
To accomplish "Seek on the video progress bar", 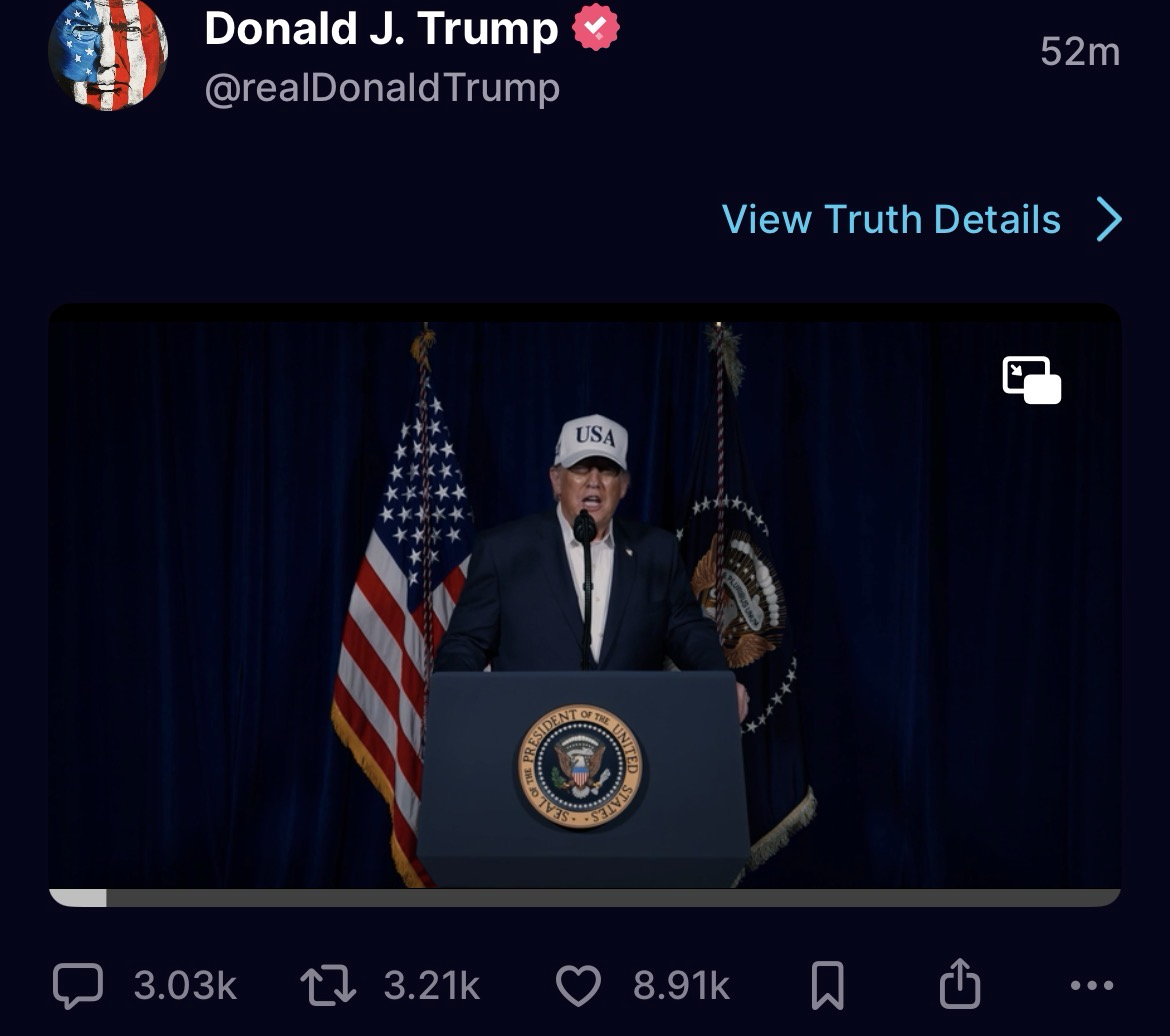I will 585,897.
